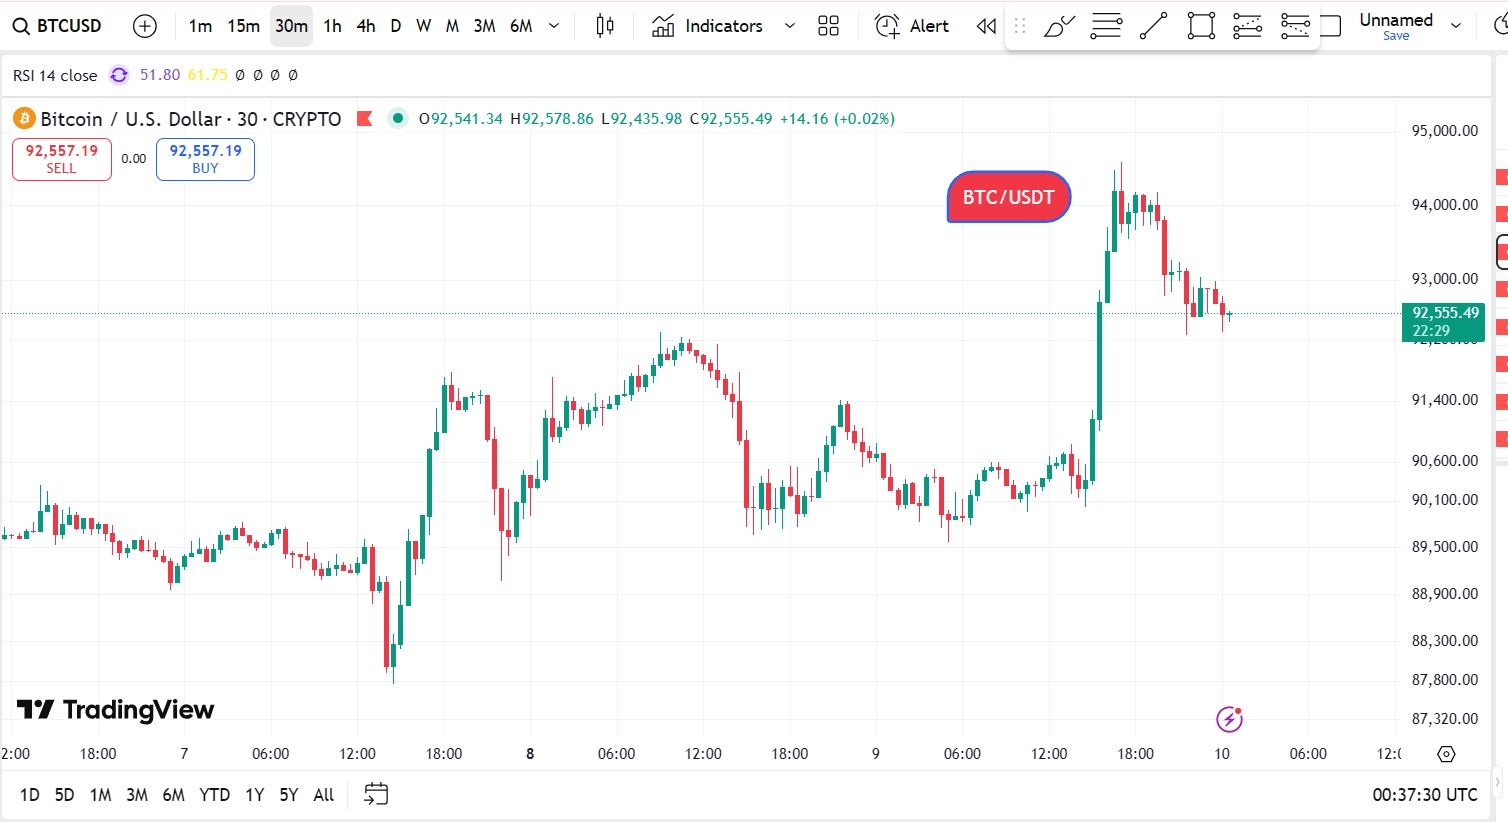Expand the Indicators dropdown arrow
The image size is (1508, 822).
[789, 26]
